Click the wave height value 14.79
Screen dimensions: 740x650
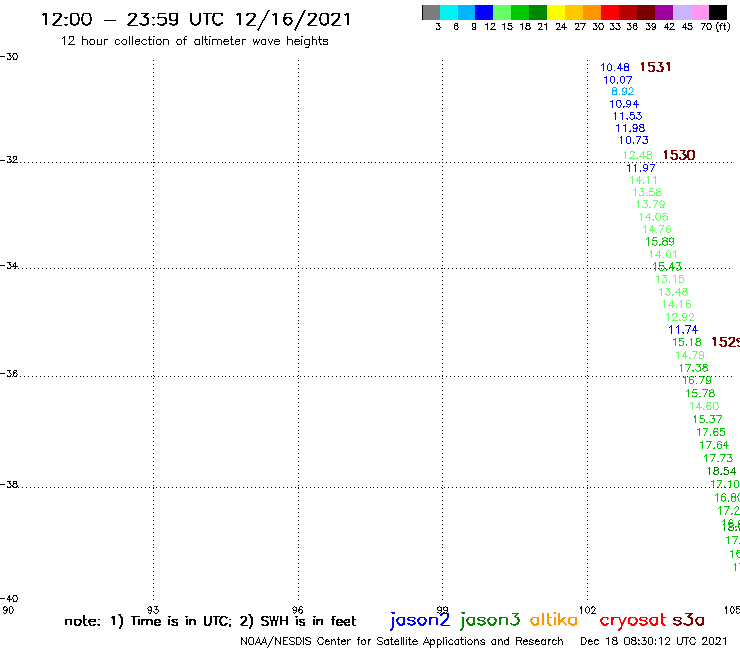click(690, 355)
